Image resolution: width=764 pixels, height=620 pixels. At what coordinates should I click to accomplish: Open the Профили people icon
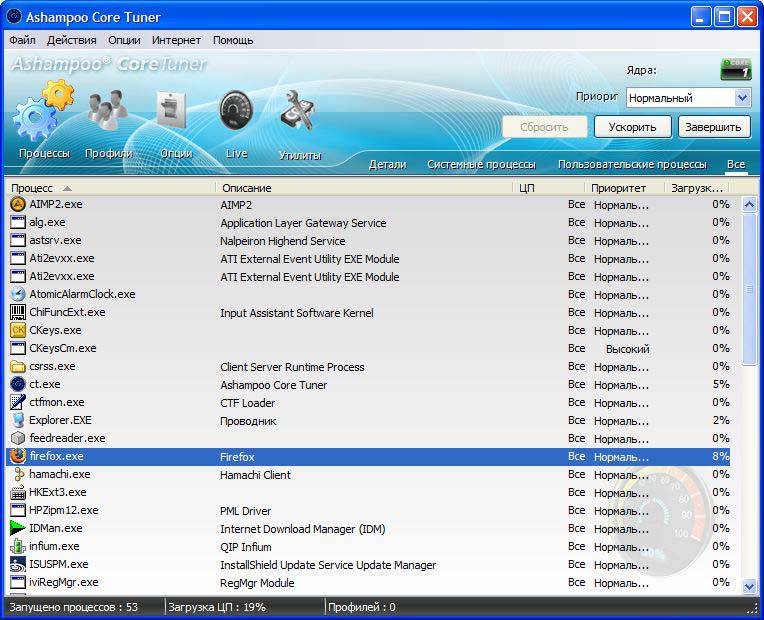[x=107, y=110]
